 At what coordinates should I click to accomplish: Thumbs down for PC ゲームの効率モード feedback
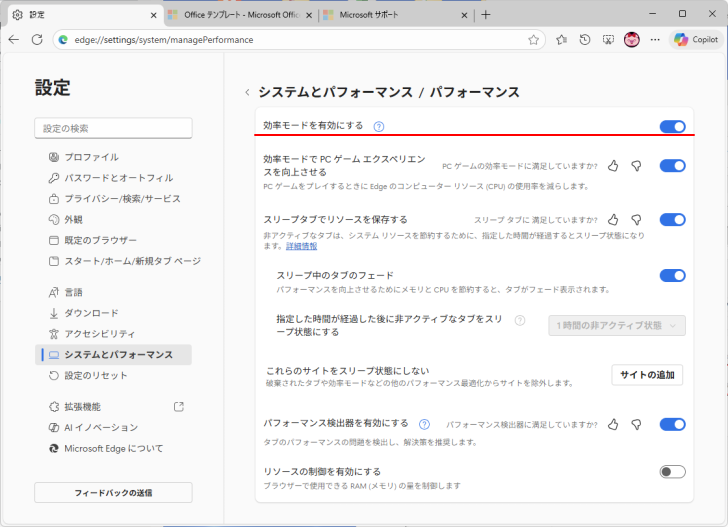[x=637, y=166]
